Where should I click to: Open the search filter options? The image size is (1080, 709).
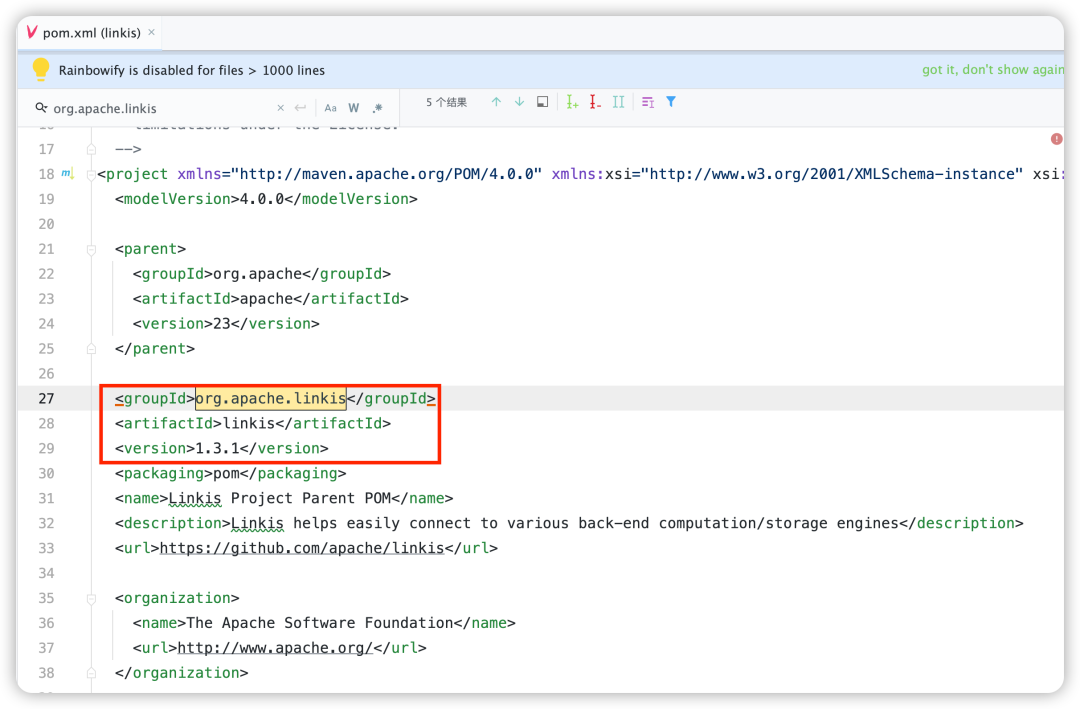(671, 102)
